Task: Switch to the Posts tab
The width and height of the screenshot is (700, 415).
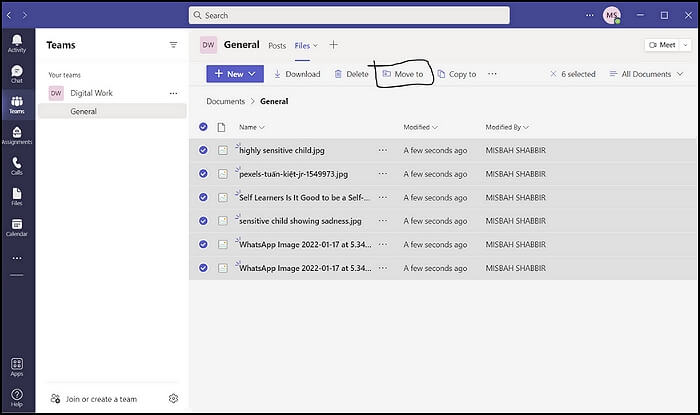Action: [277, 45]
